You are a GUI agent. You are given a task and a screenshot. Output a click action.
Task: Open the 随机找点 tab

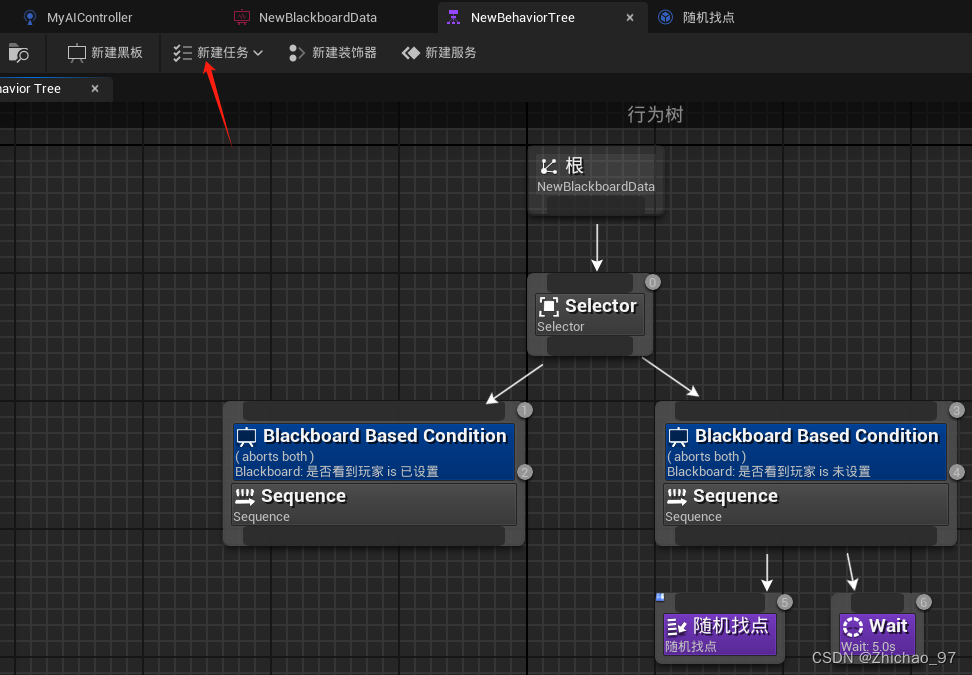[709, 17]
